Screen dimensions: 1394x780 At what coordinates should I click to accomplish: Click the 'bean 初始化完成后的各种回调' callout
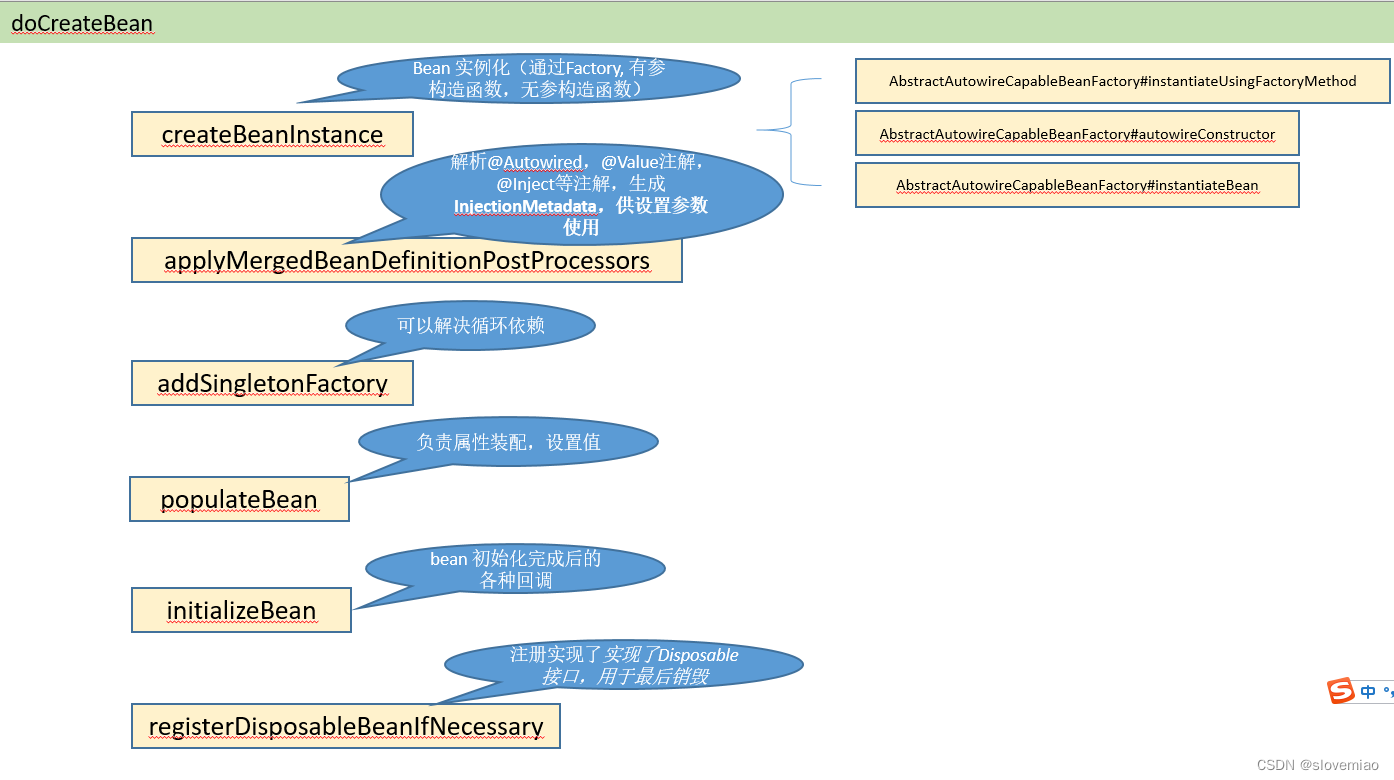(x=516, y=569)
